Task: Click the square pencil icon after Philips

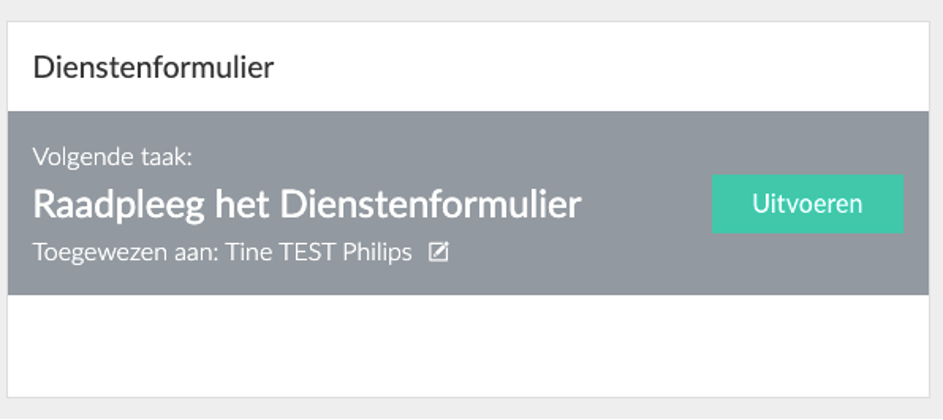Action: coord(438,252)
